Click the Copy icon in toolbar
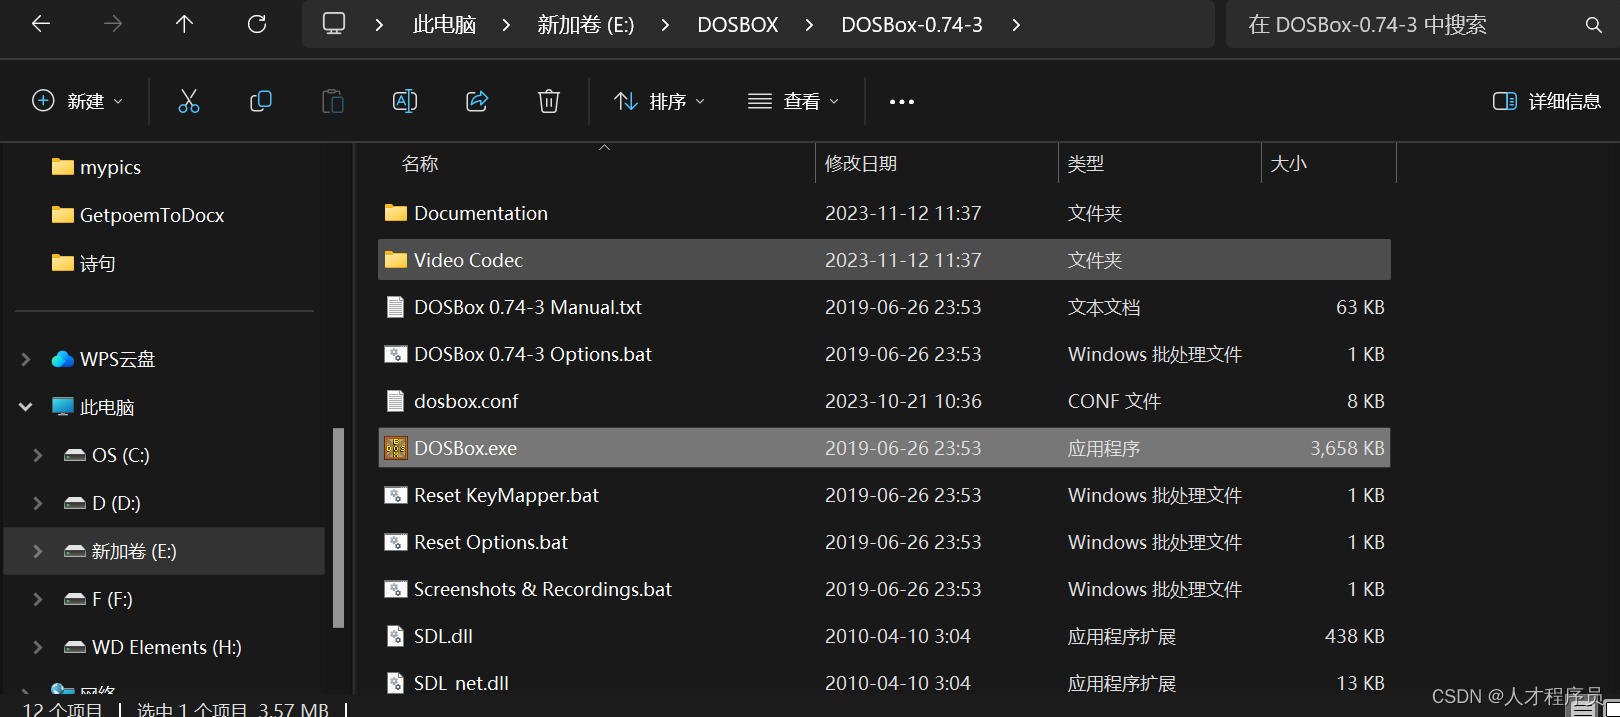This screenshot has height=717, width=1620. (261, 101)
